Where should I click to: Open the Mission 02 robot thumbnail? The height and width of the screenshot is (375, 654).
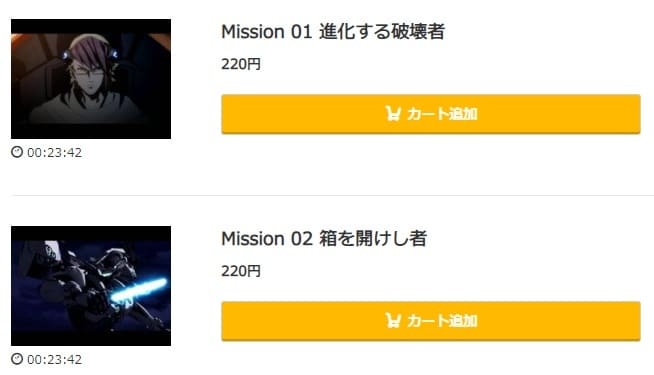pos(91,286)
